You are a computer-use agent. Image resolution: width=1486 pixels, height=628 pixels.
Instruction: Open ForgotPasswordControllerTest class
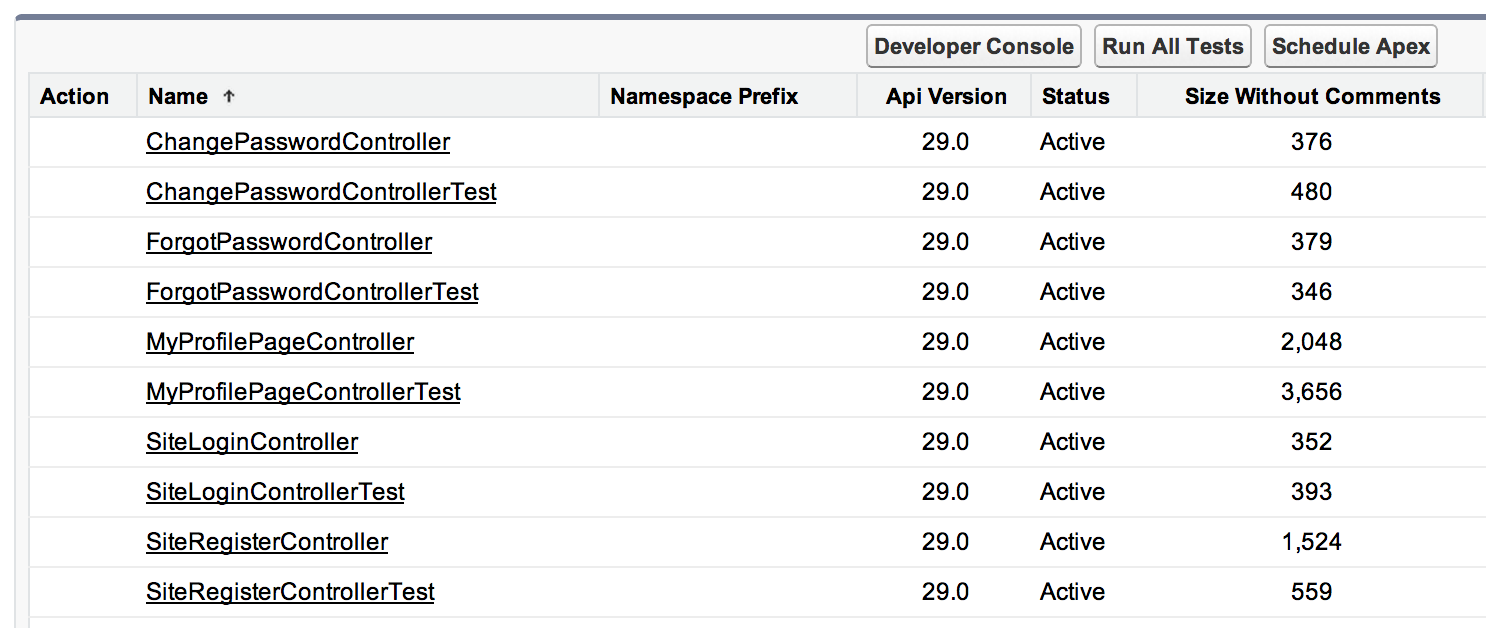click(312, 292)
